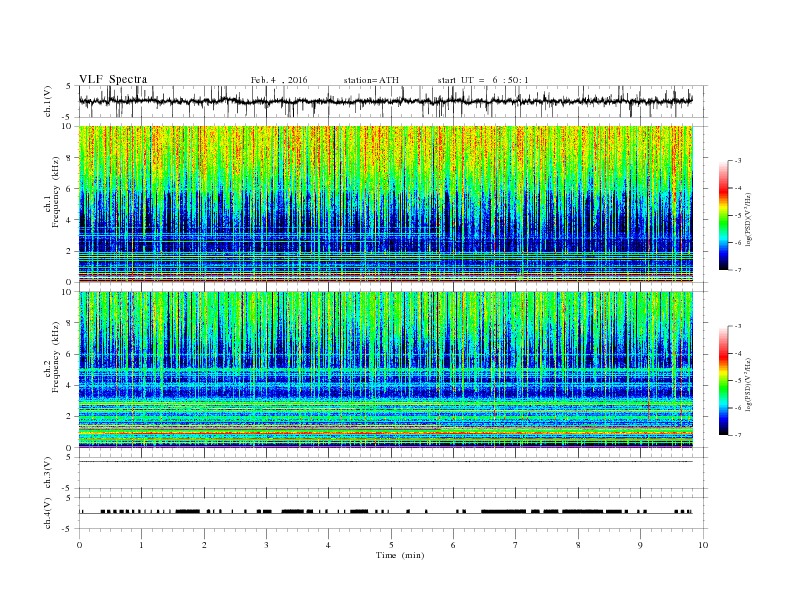
Task: Click the time axis tick label "3"
Action: 266,545
